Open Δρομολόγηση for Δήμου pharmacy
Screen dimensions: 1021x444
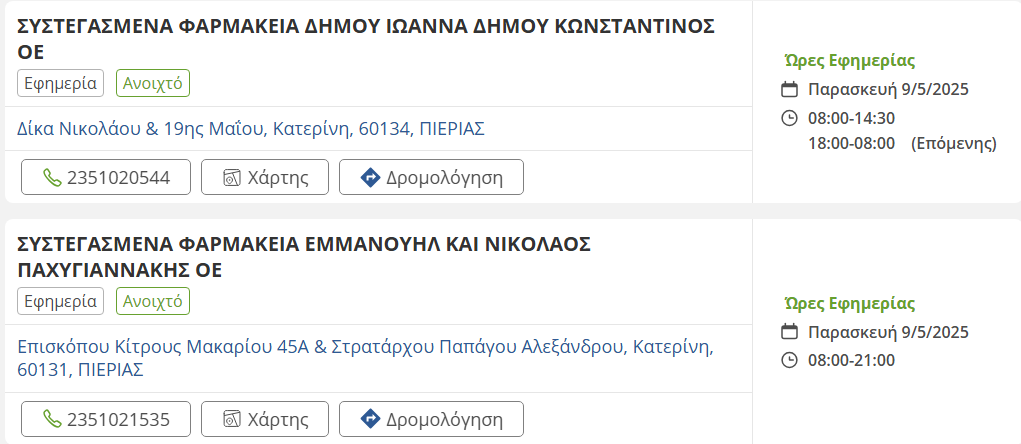[x=431, y=178]
